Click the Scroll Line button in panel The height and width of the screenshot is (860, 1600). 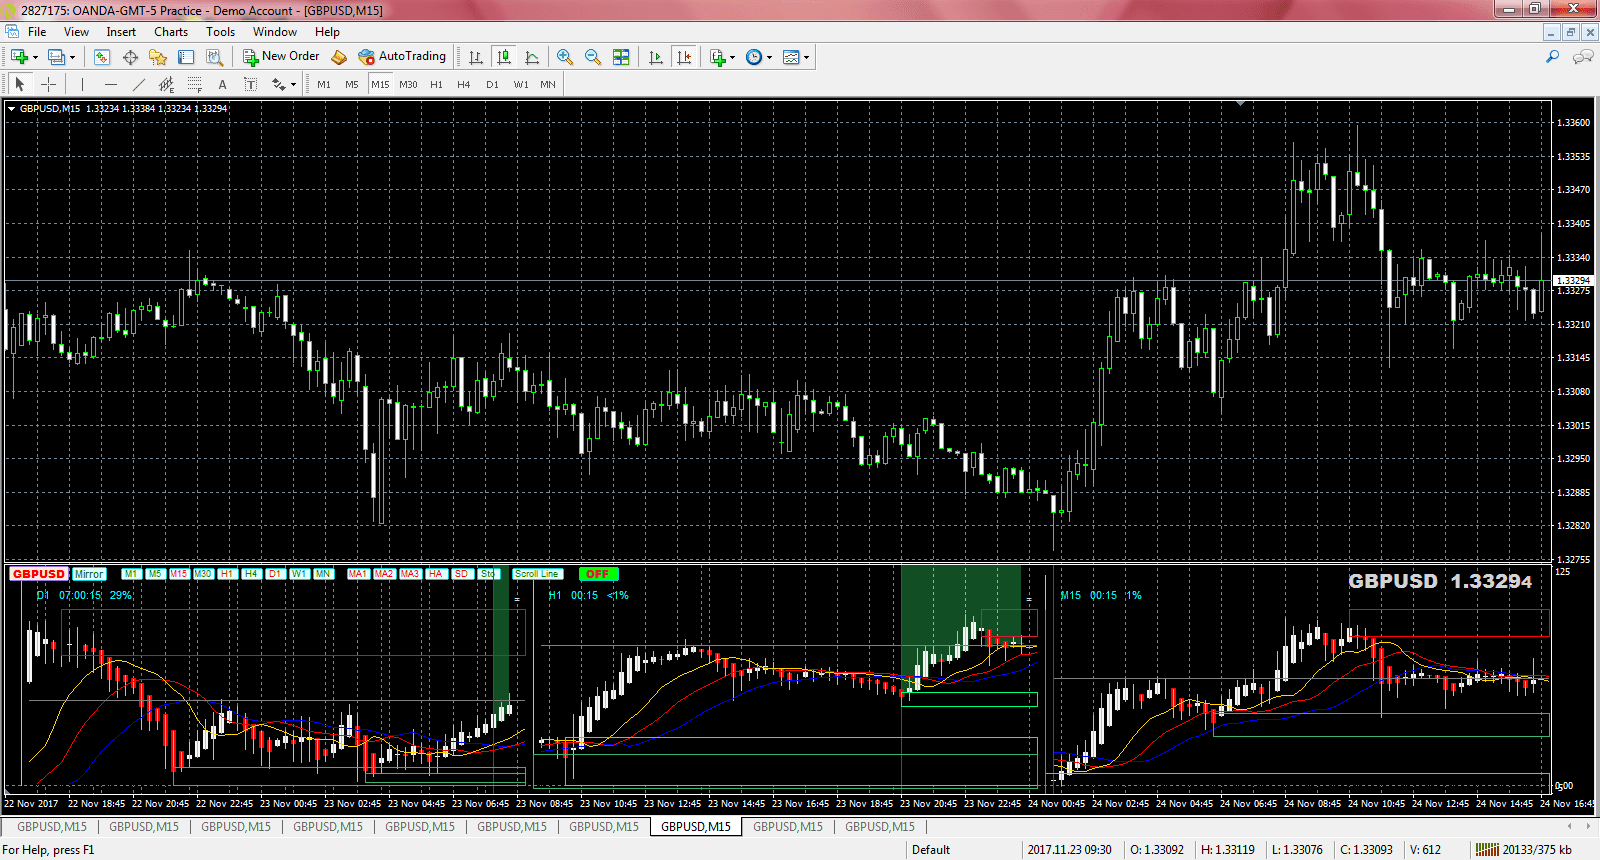click(x=537, y=574)
